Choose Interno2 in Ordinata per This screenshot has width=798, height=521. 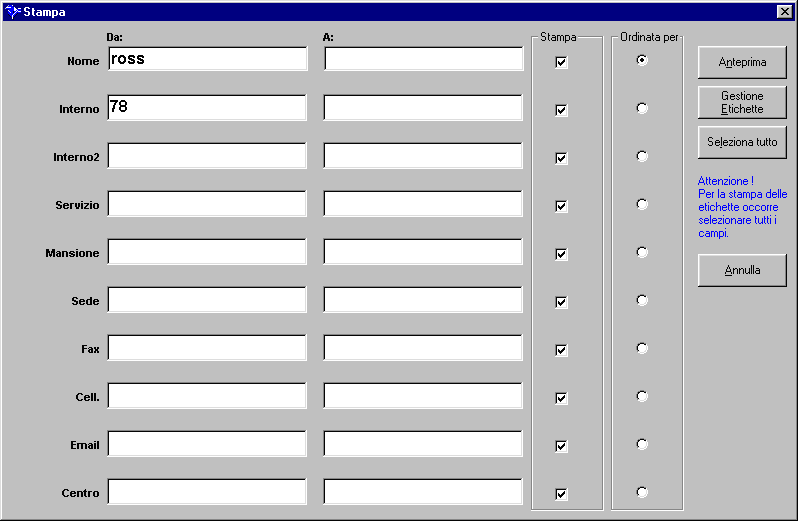642,156
